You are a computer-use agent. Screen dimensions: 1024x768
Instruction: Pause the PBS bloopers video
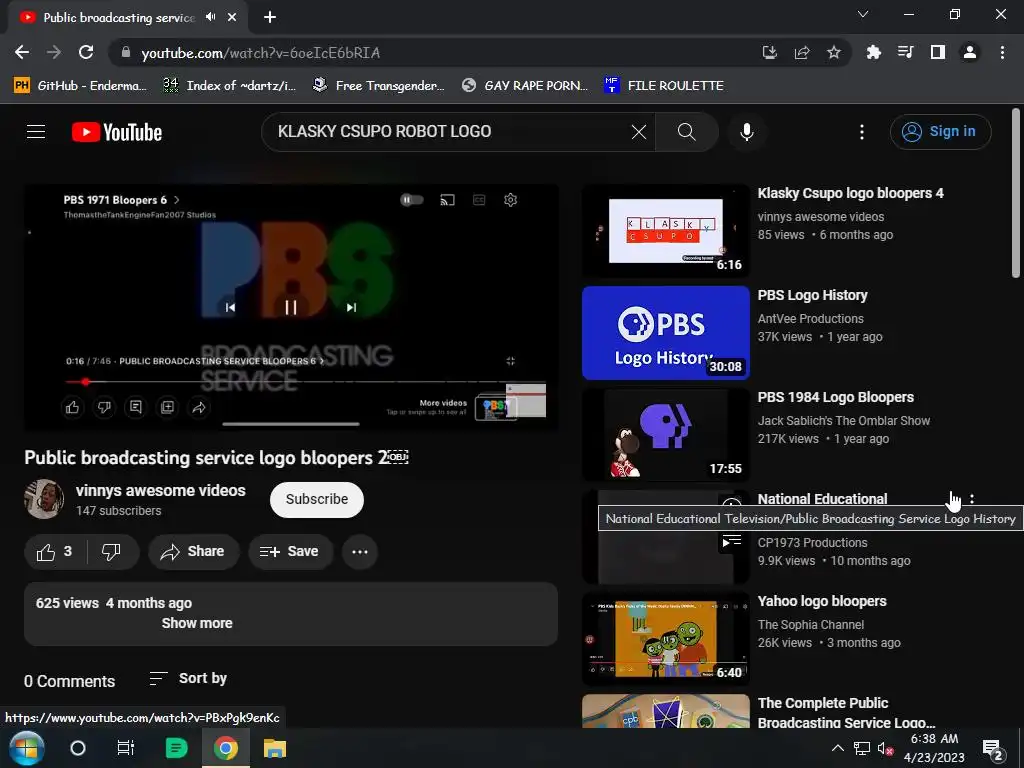pyautogui.click(x=291, y=307)
